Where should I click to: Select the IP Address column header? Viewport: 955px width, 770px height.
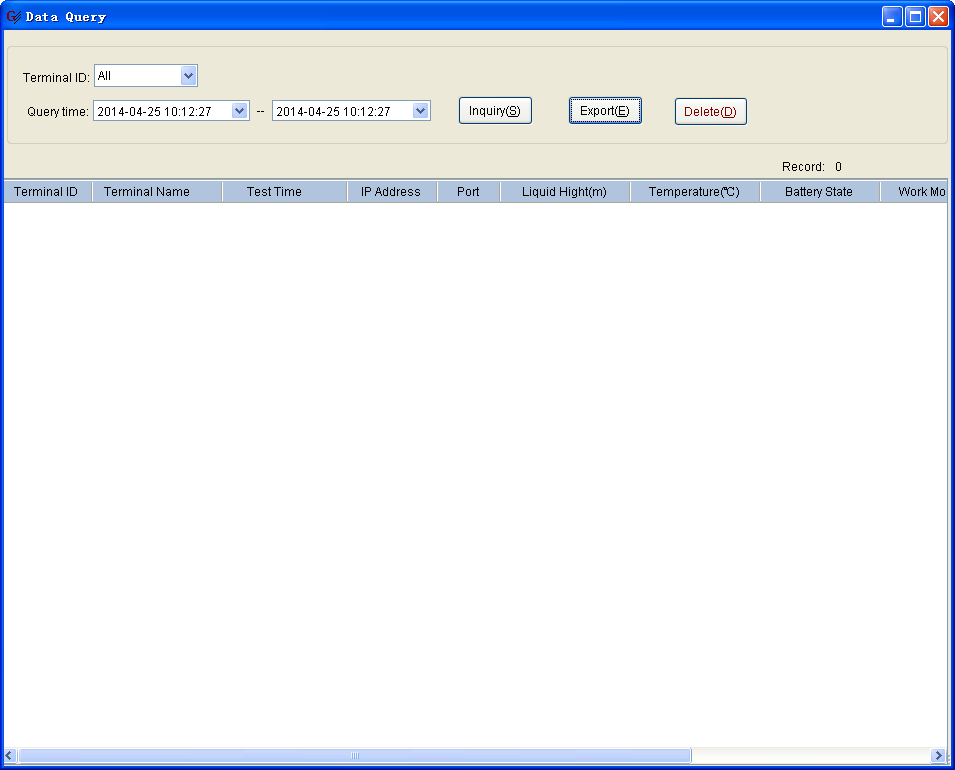[x=391, y=192]
